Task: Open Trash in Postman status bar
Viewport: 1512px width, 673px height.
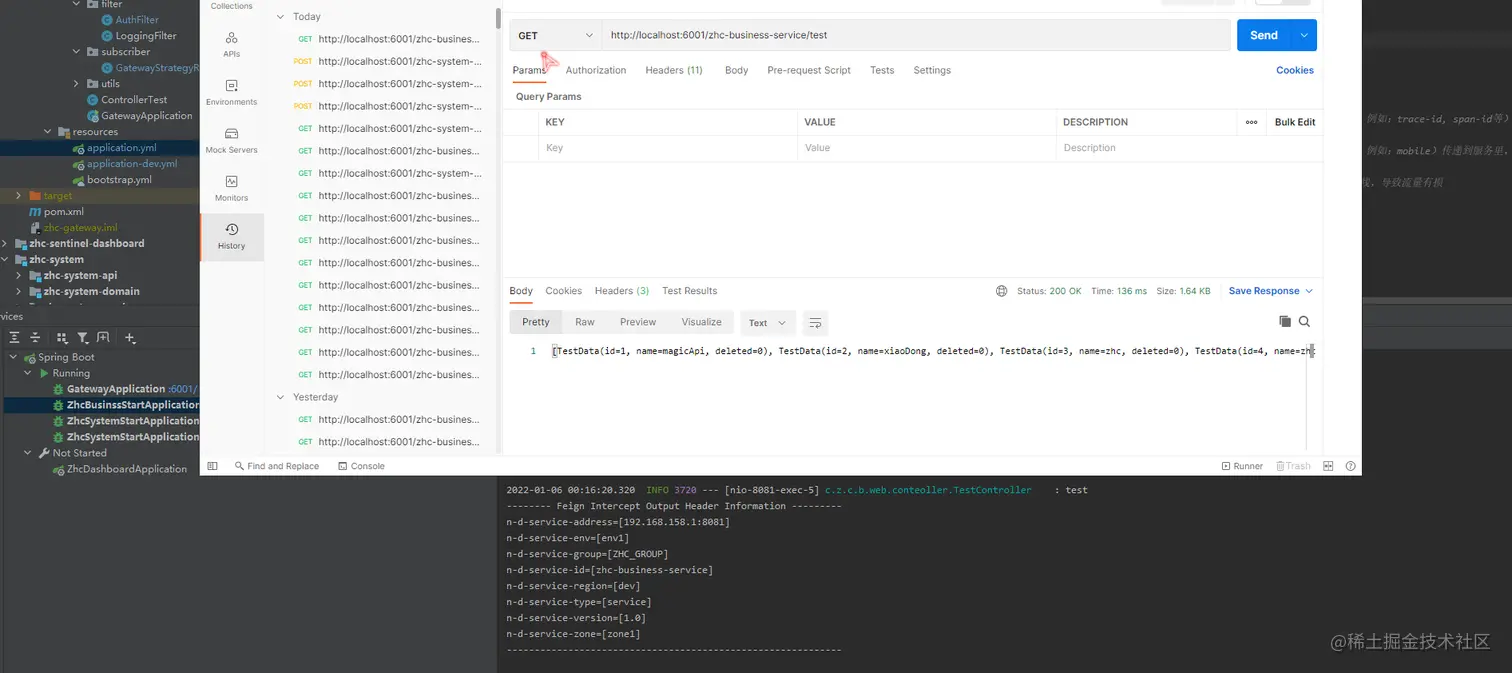Action: point(1292,466)
